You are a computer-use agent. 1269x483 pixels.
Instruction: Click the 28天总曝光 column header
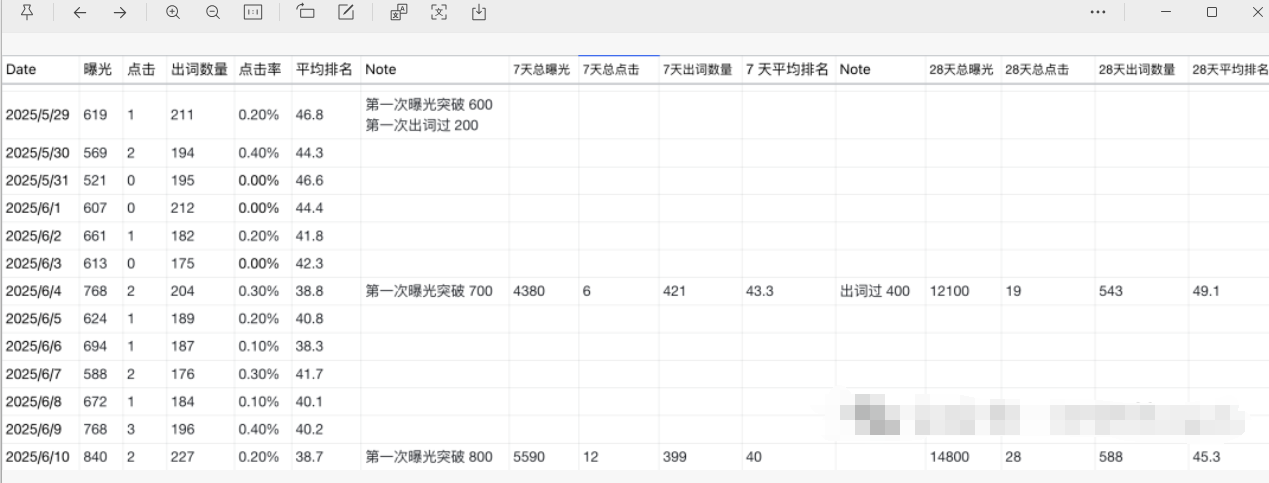click(961, 70)
